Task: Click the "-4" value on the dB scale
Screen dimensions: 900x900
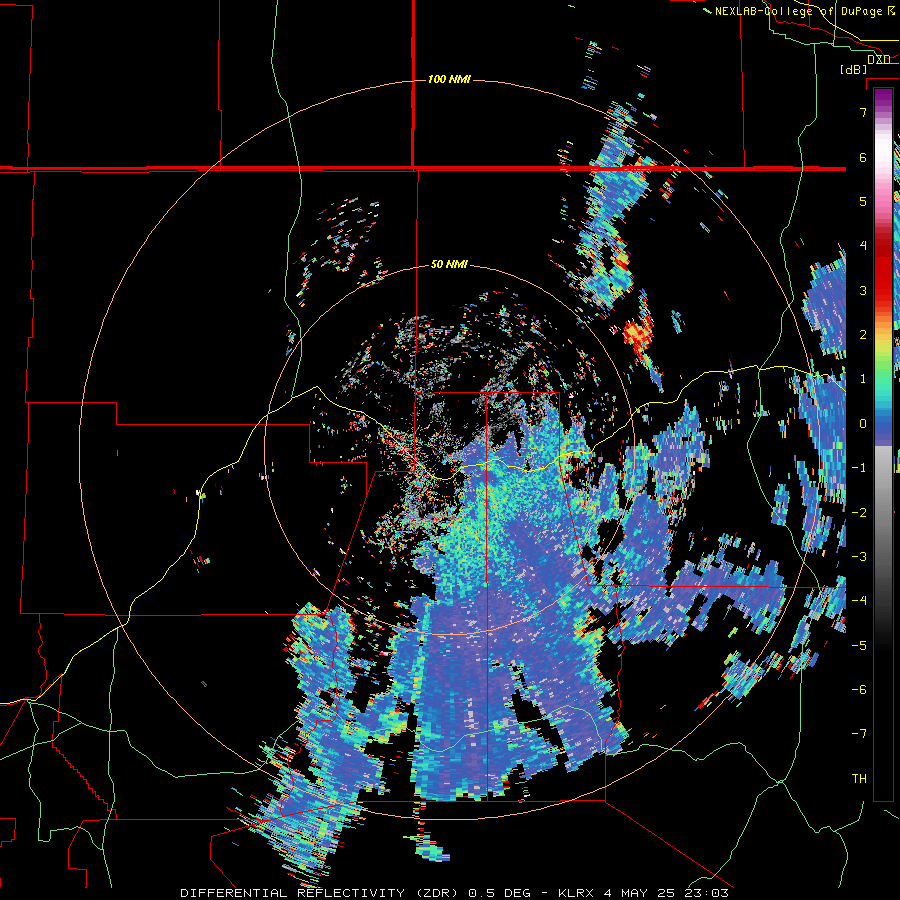Action: pos(859,601)
